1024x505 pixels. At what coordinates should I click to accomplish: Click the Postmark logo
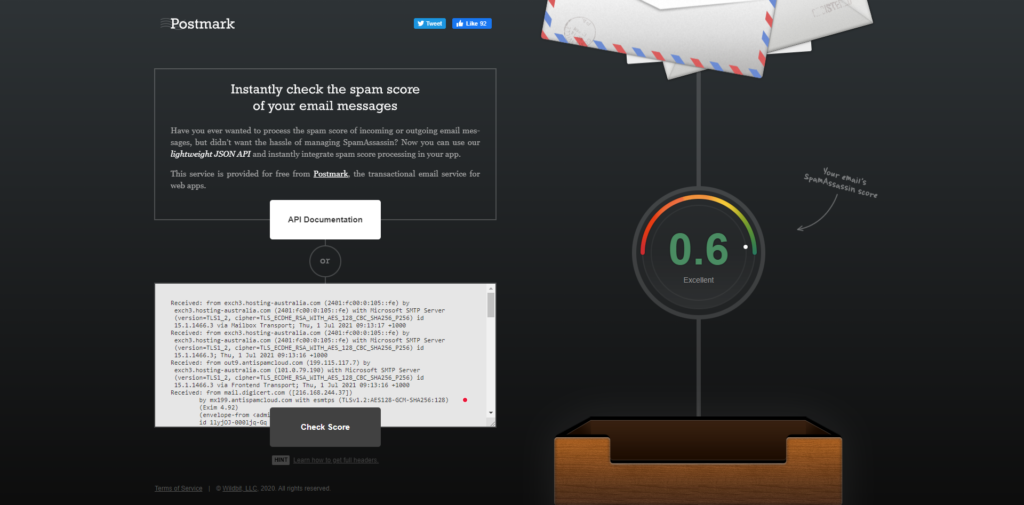coord(198,24)
